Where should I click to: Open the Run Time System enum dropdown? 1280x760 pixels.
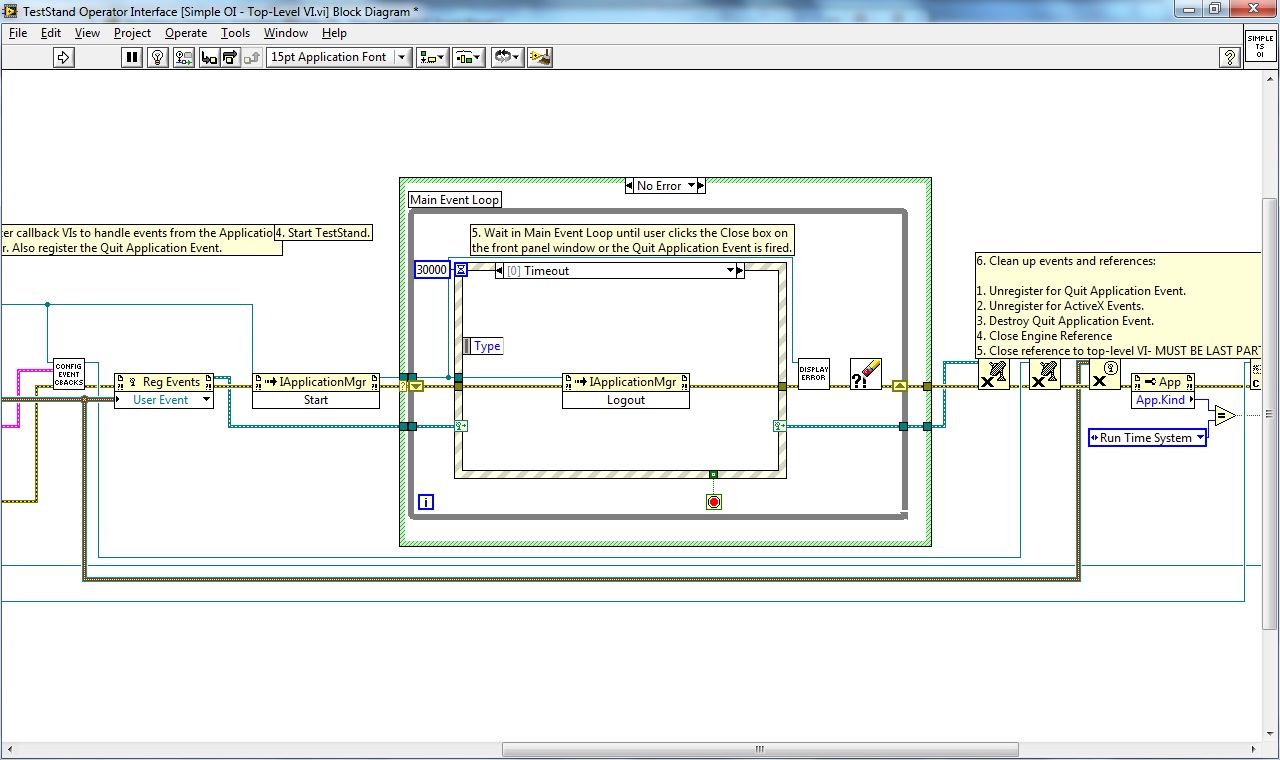(1199, 437)
